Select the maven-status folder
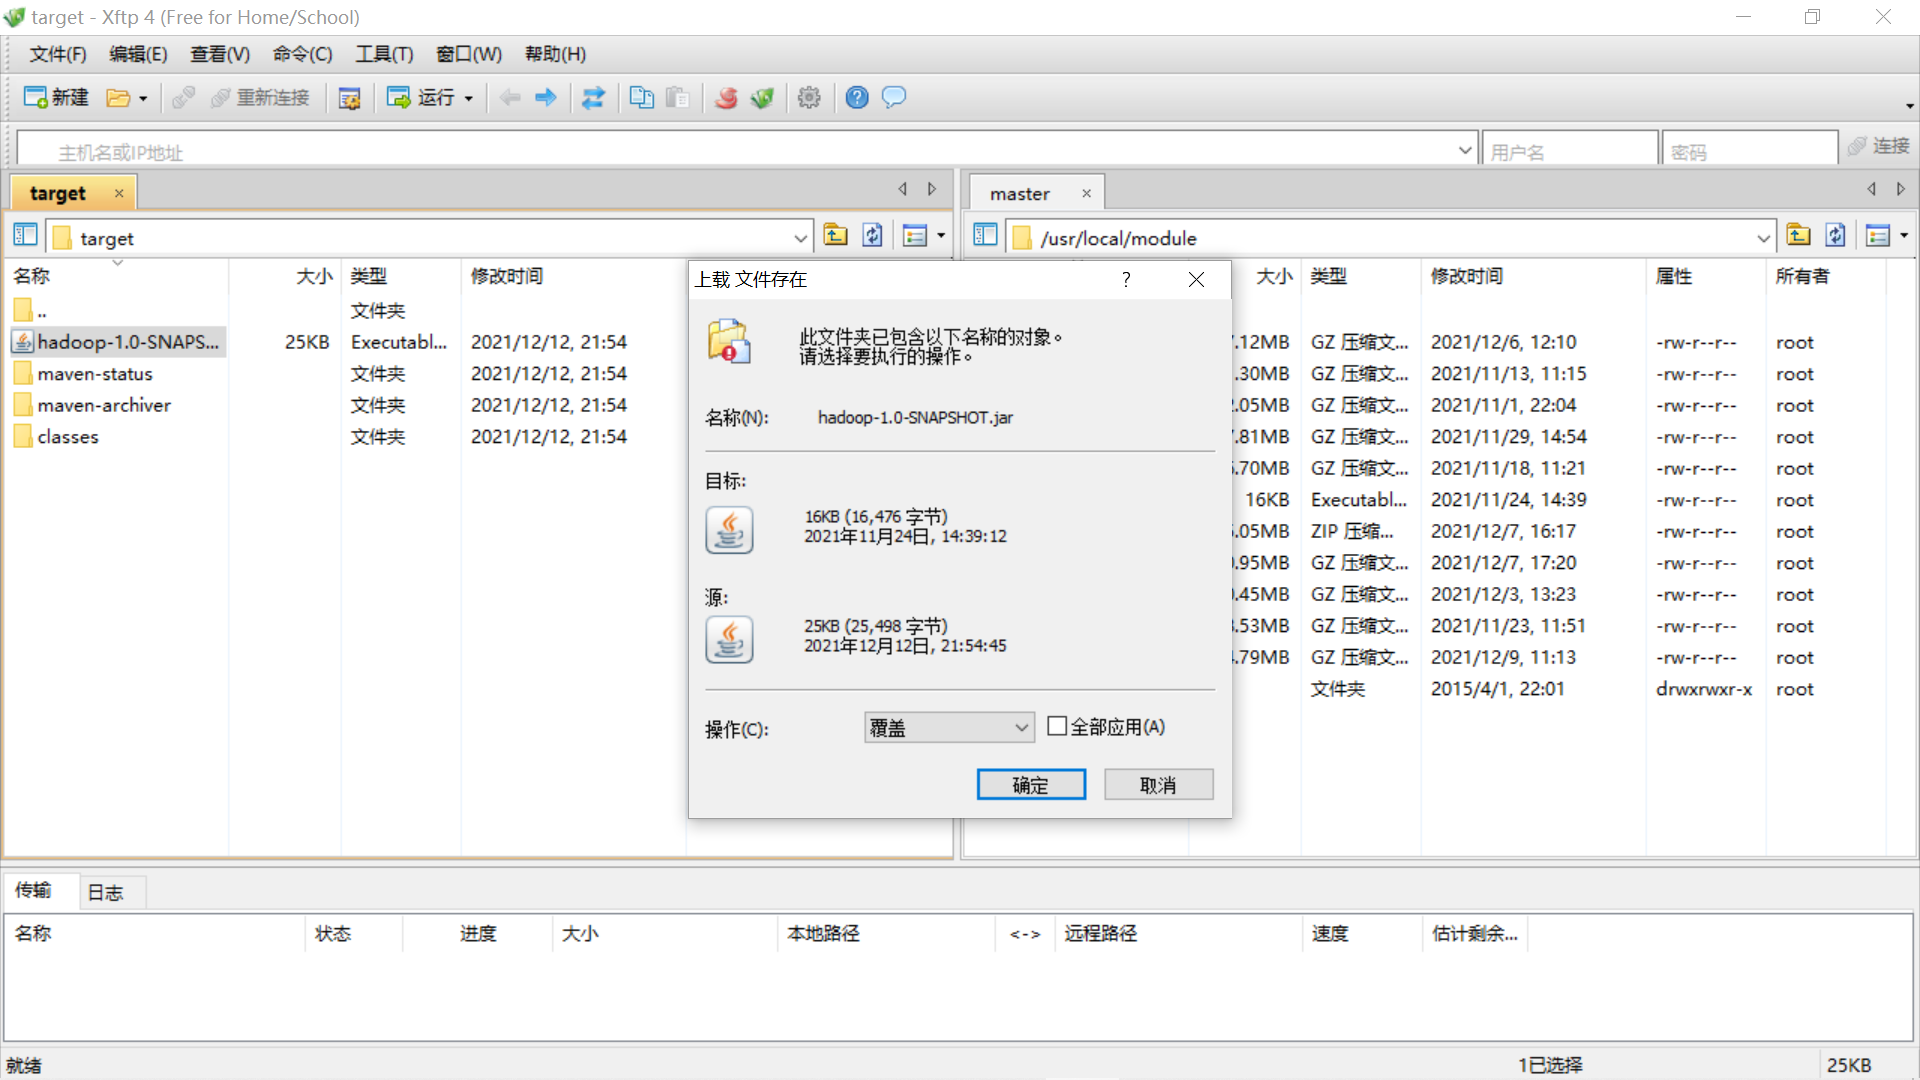This screenshot has width=1920, height=1080. (95, 374)
